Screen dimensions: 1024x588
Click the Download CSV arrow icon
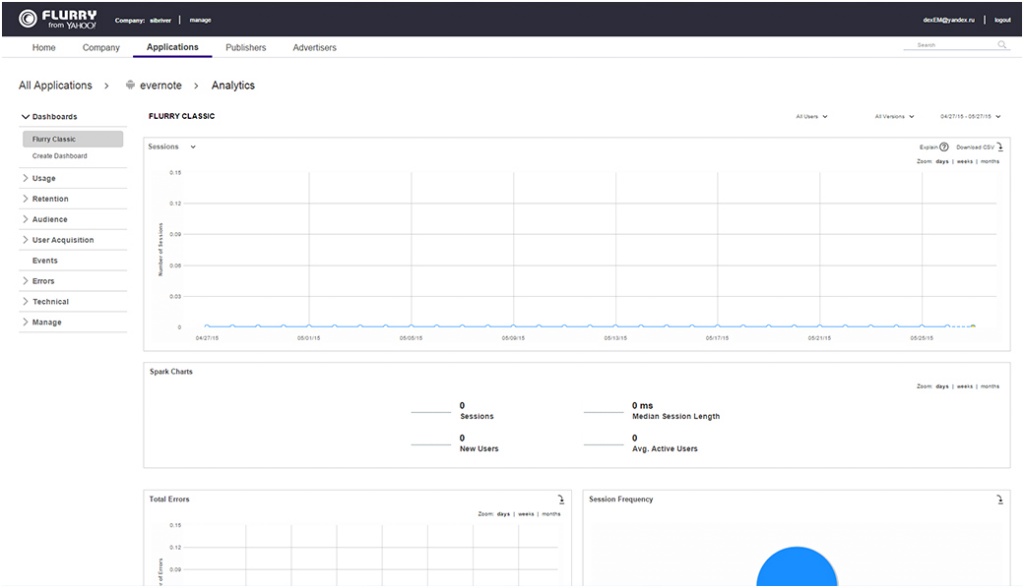[x=1000, y=147]
